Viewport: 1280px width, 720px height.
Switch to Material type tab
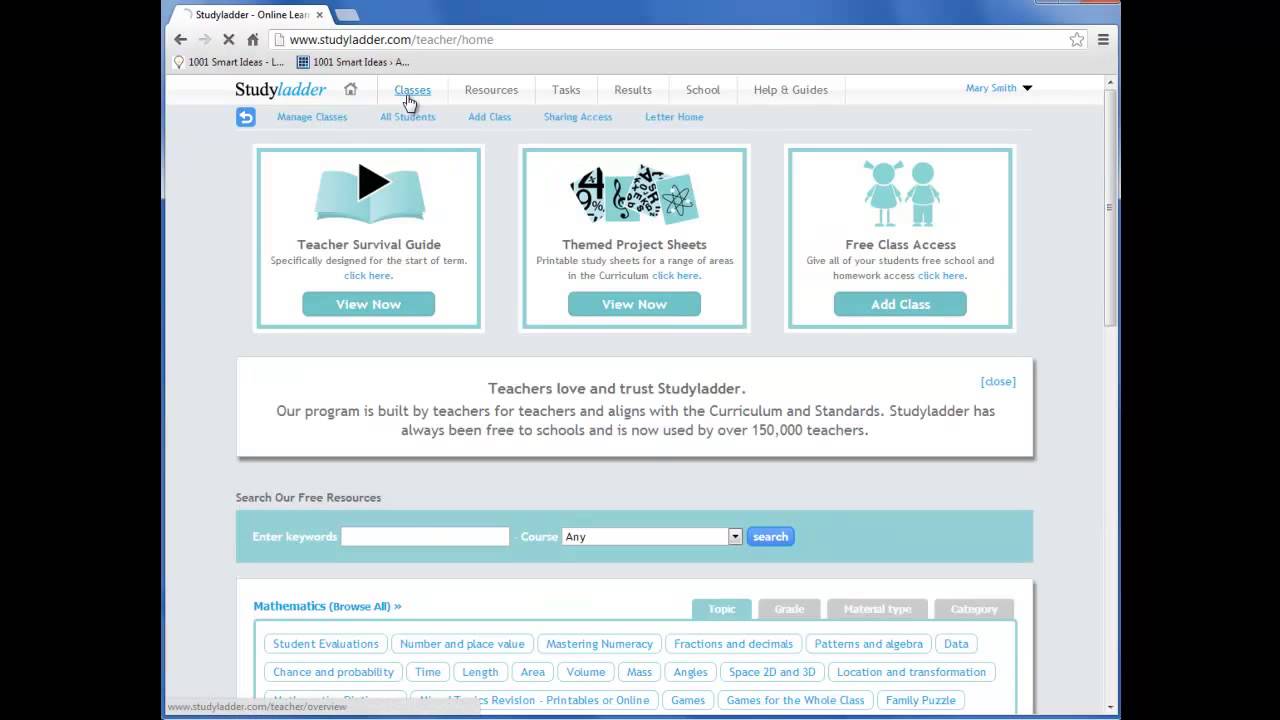[877, 609]
